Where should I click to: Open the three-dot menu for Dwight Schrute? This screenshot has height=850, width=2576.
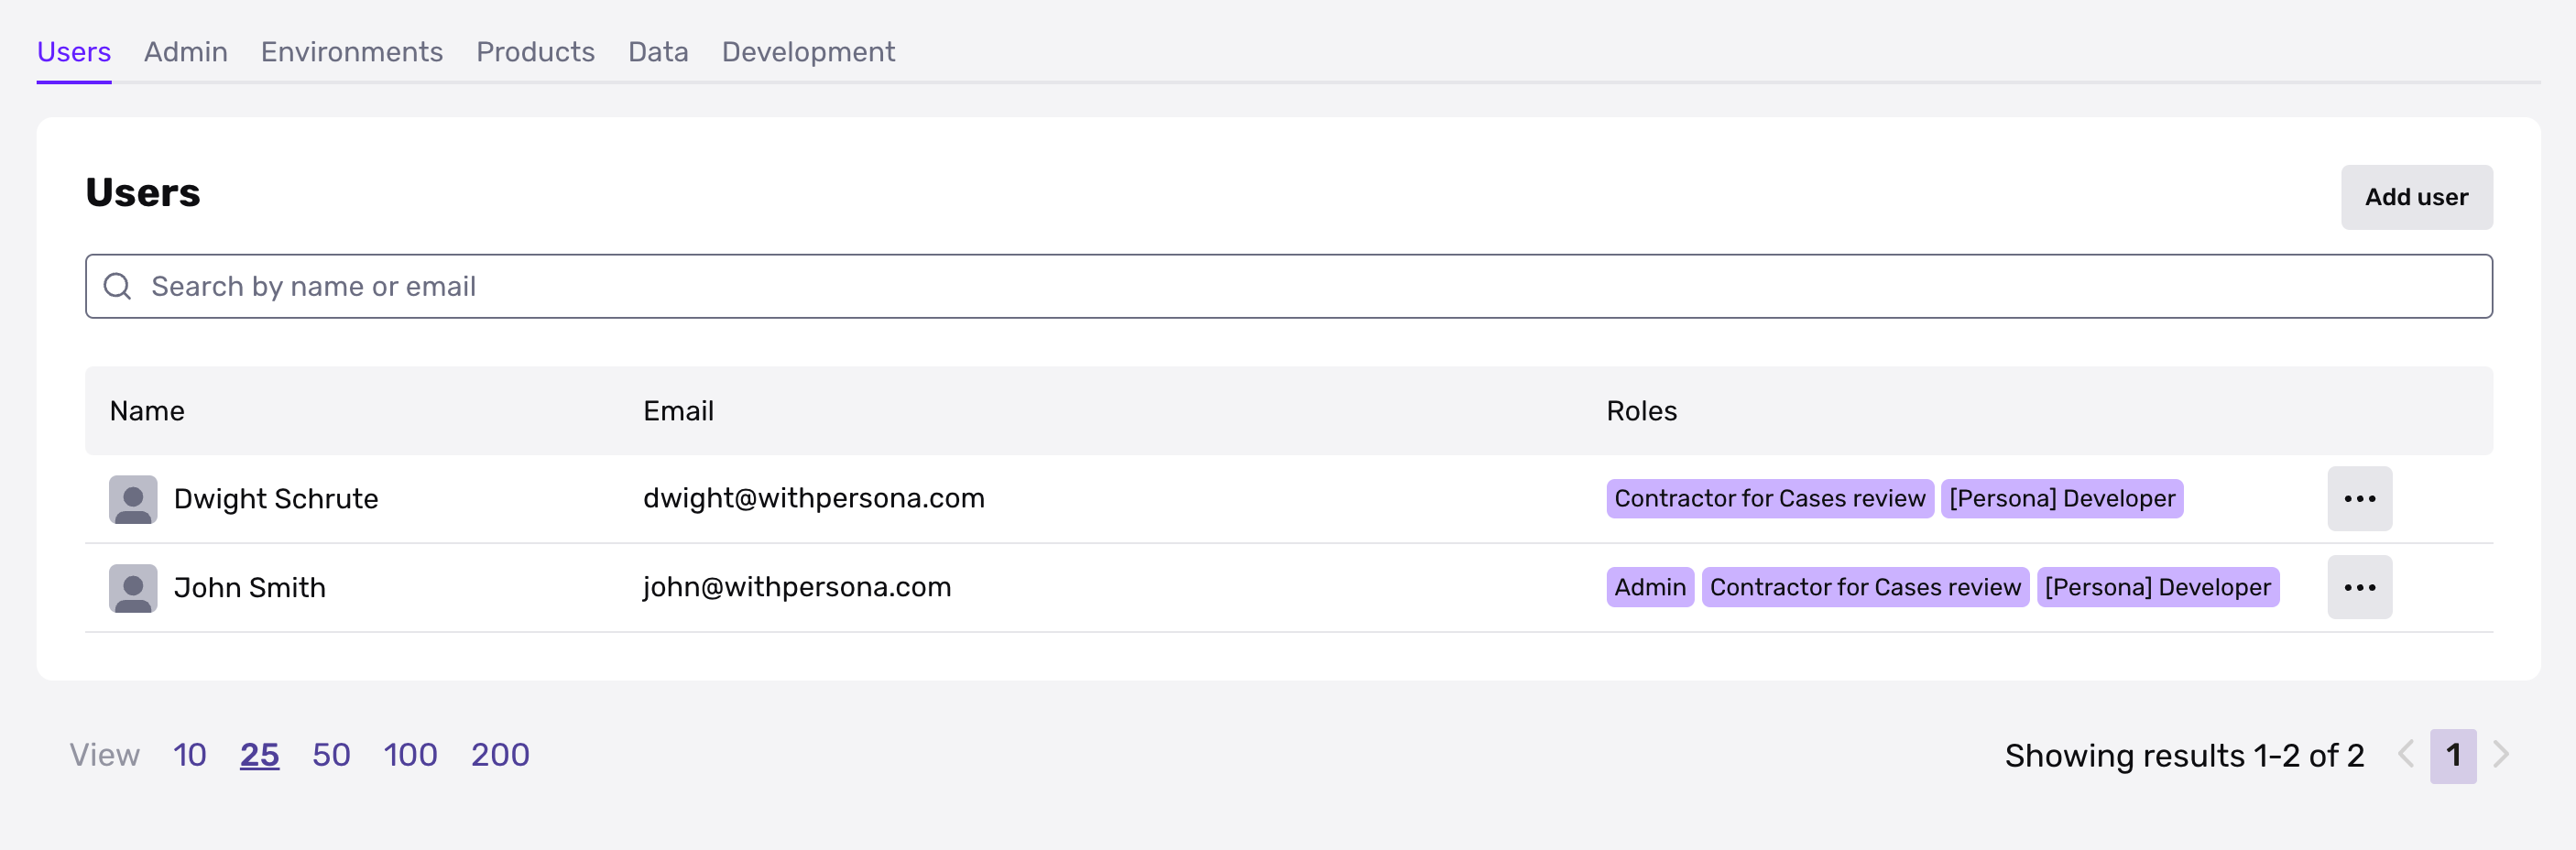tap(2359, 499)
